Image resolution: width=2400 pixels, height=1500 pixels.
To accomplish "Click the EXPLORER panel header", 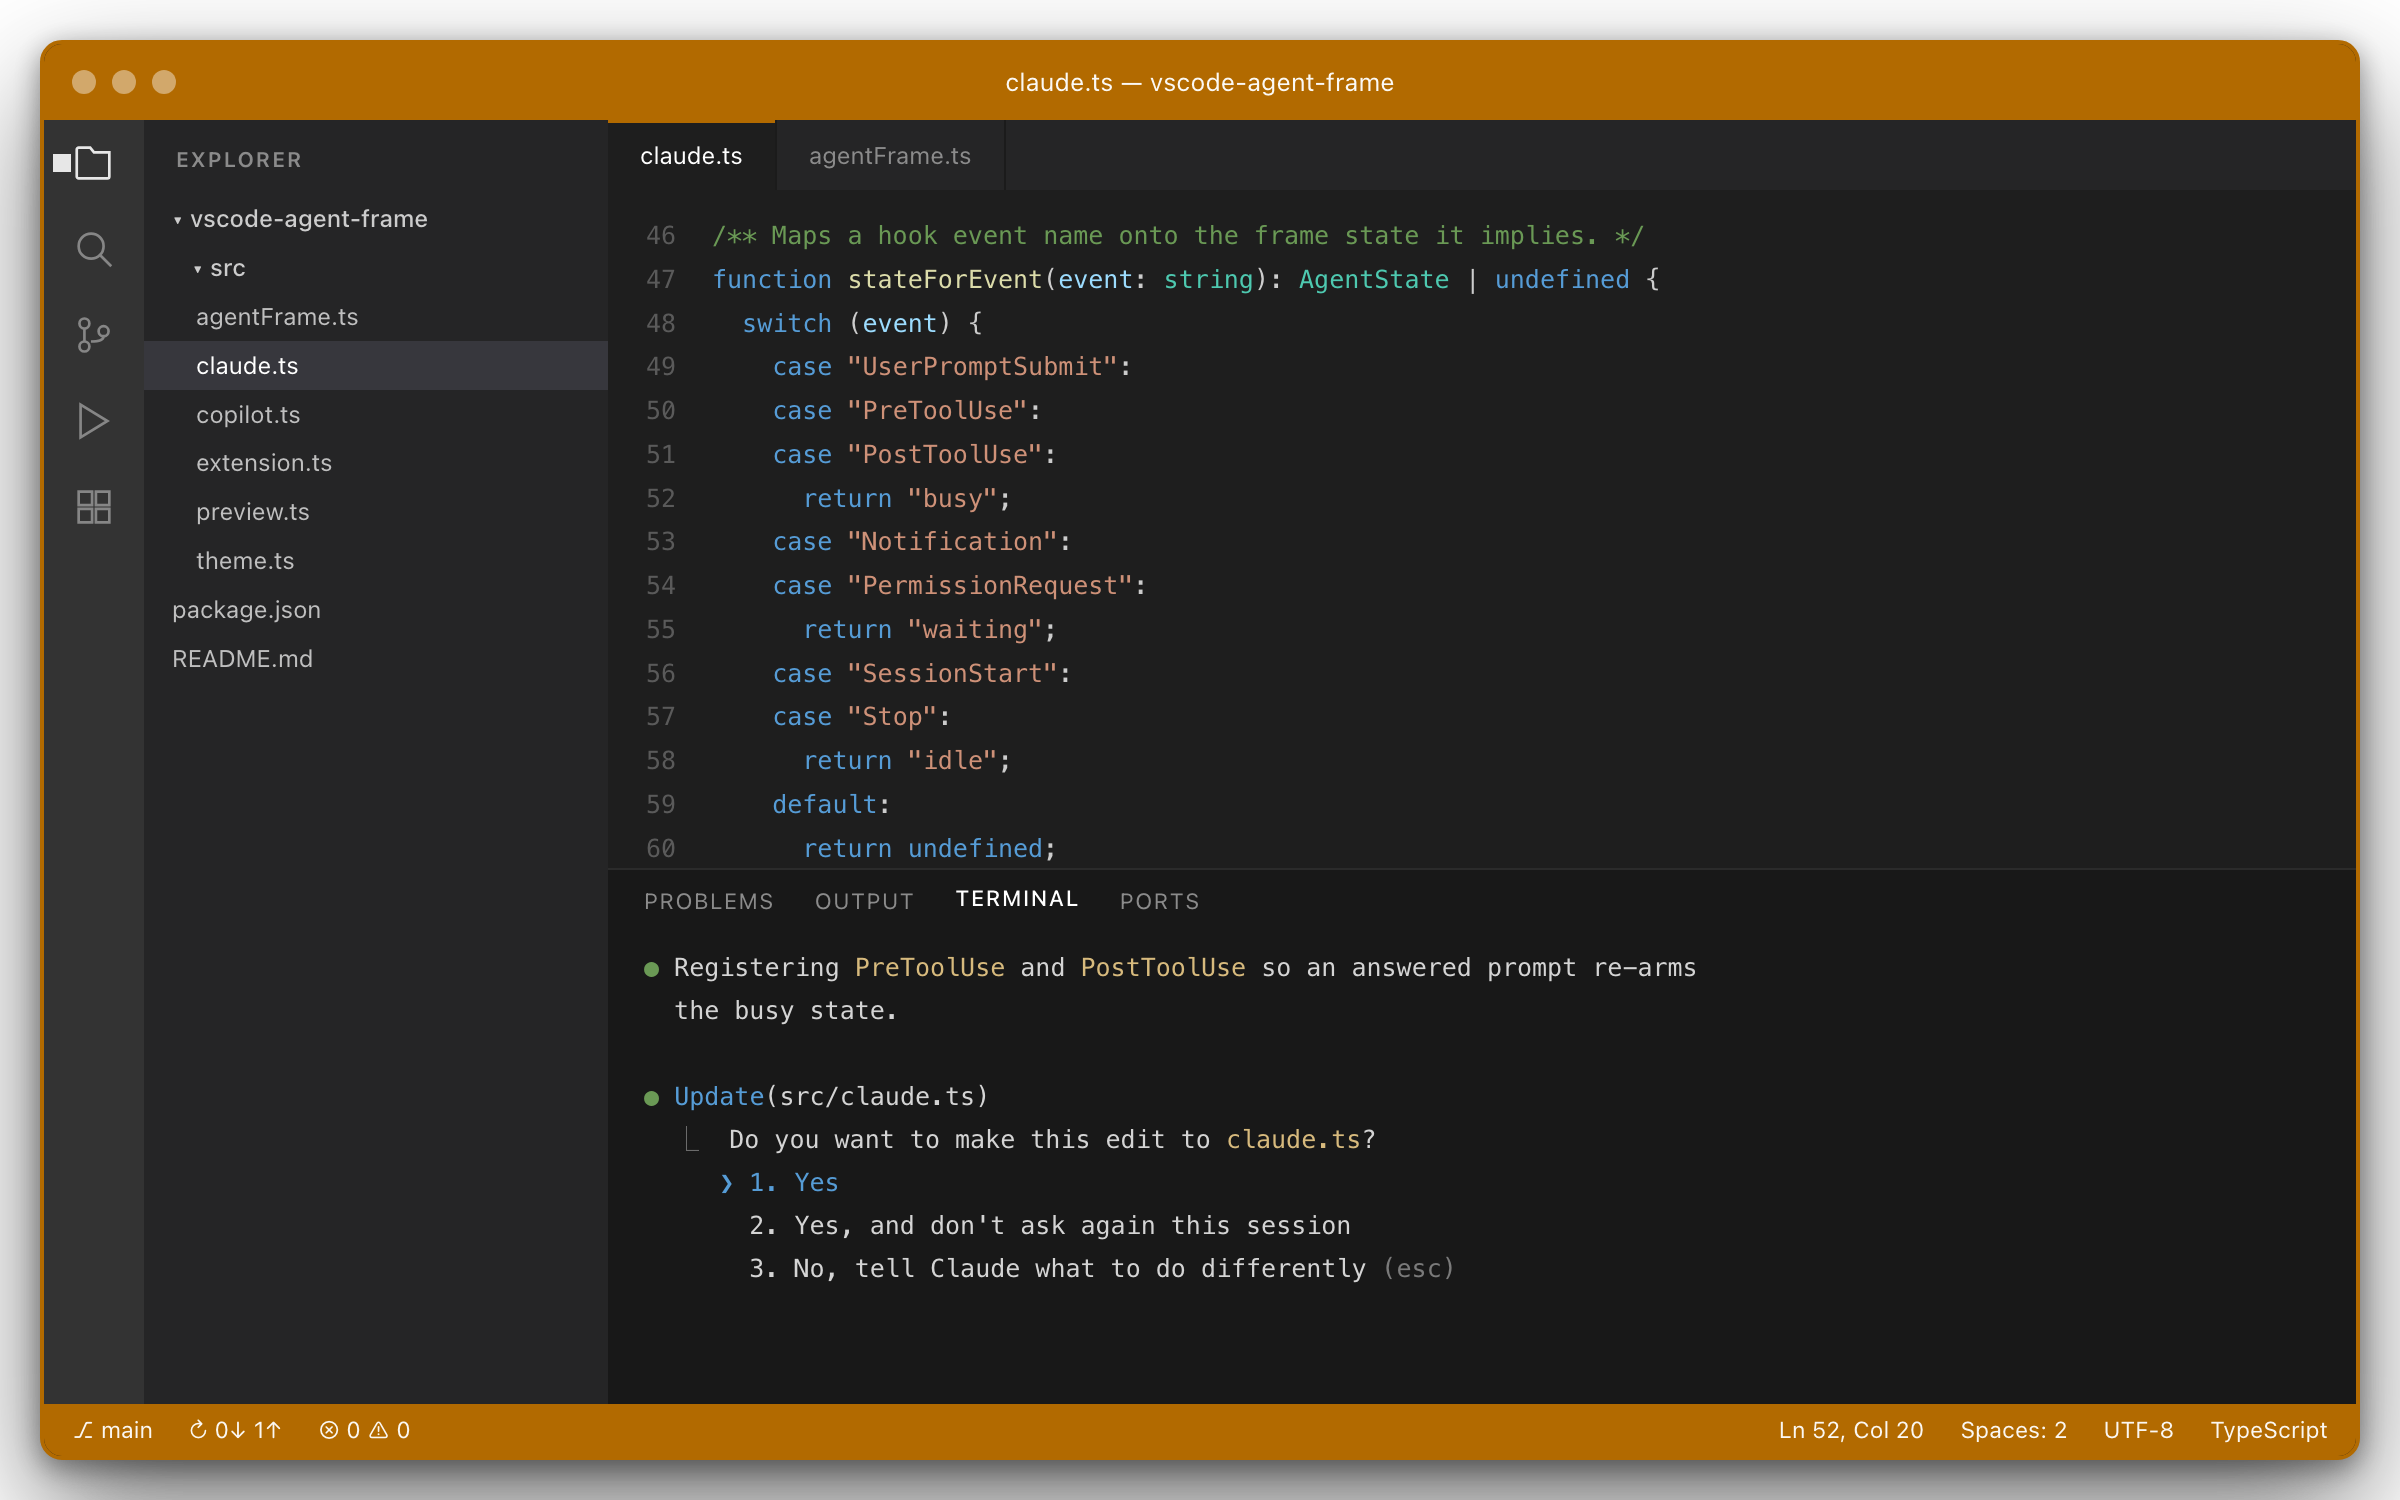I will point(239,160).
